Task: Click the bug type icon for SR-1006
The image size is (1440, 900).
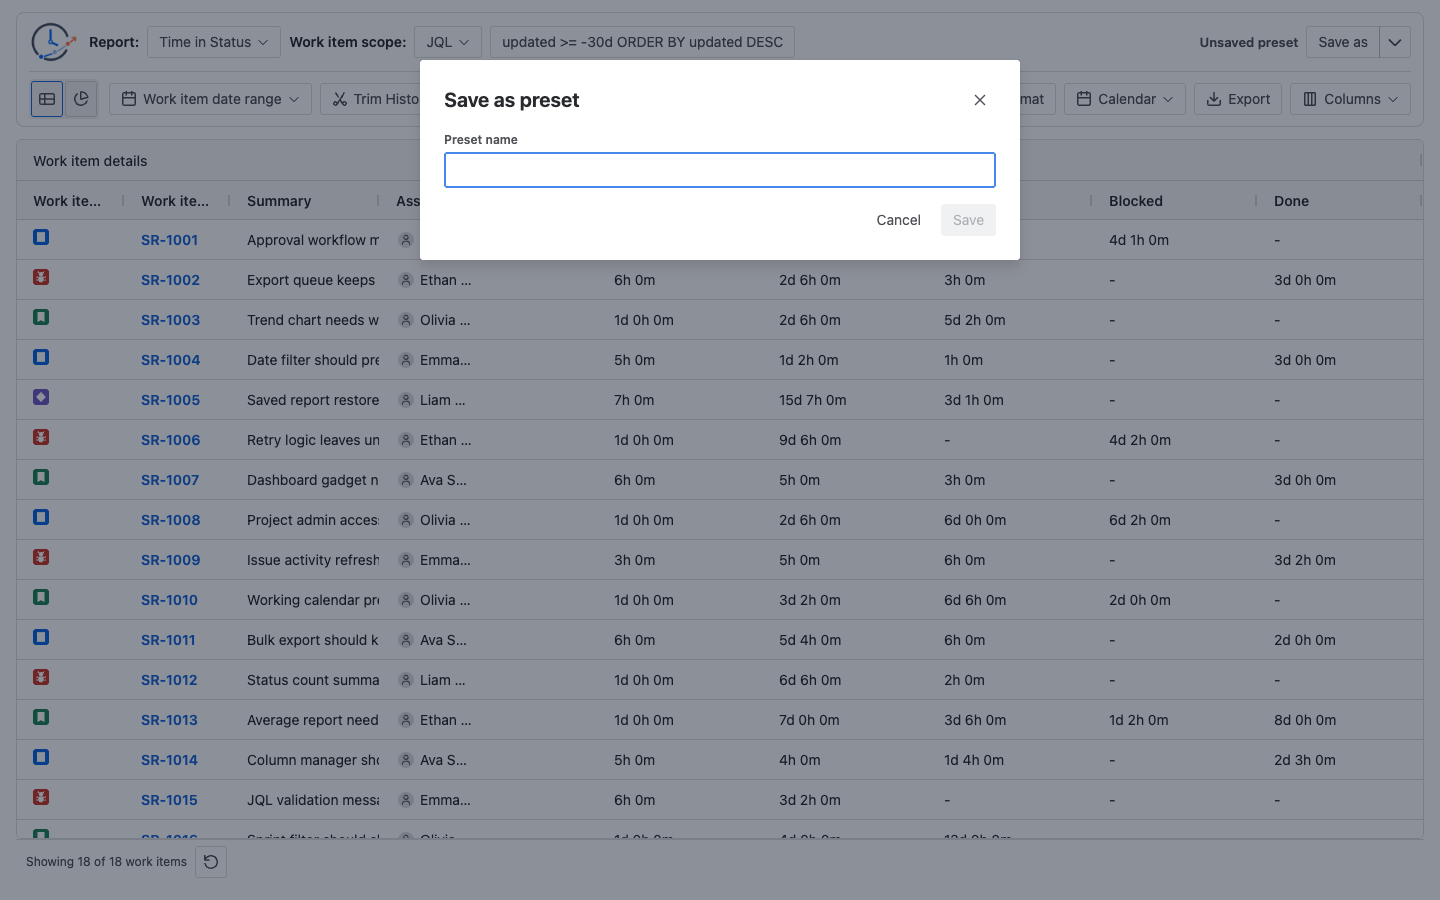Action: [41, 437]
